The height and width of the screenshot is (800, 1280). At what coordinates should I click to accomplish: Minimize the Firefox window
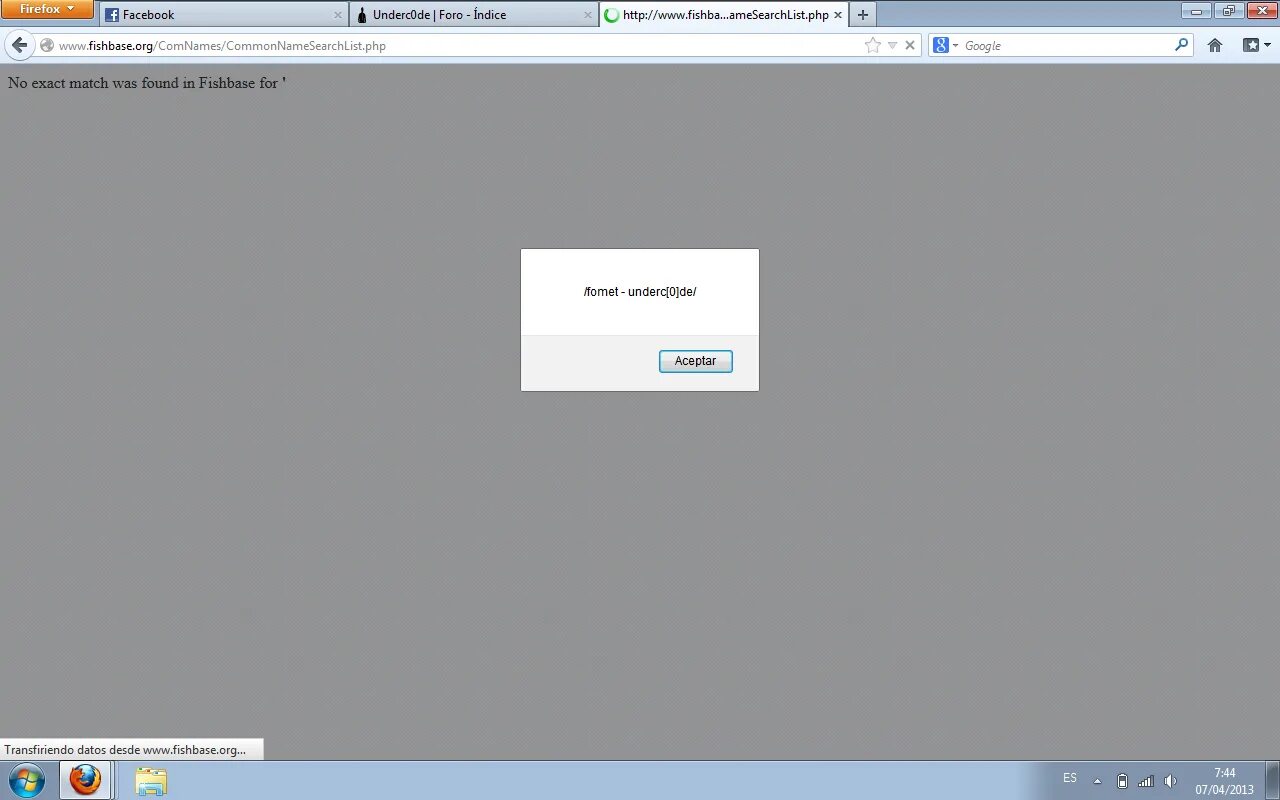(x=1196, y=10)
